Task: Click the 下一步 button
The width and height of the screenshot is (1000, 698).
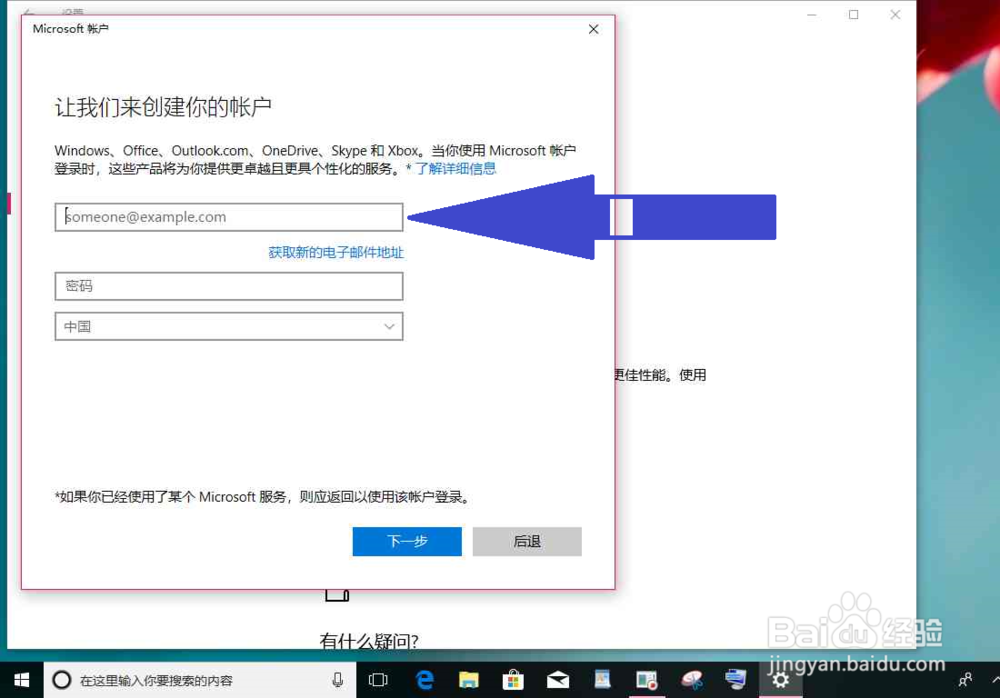Action: point(407,541)
